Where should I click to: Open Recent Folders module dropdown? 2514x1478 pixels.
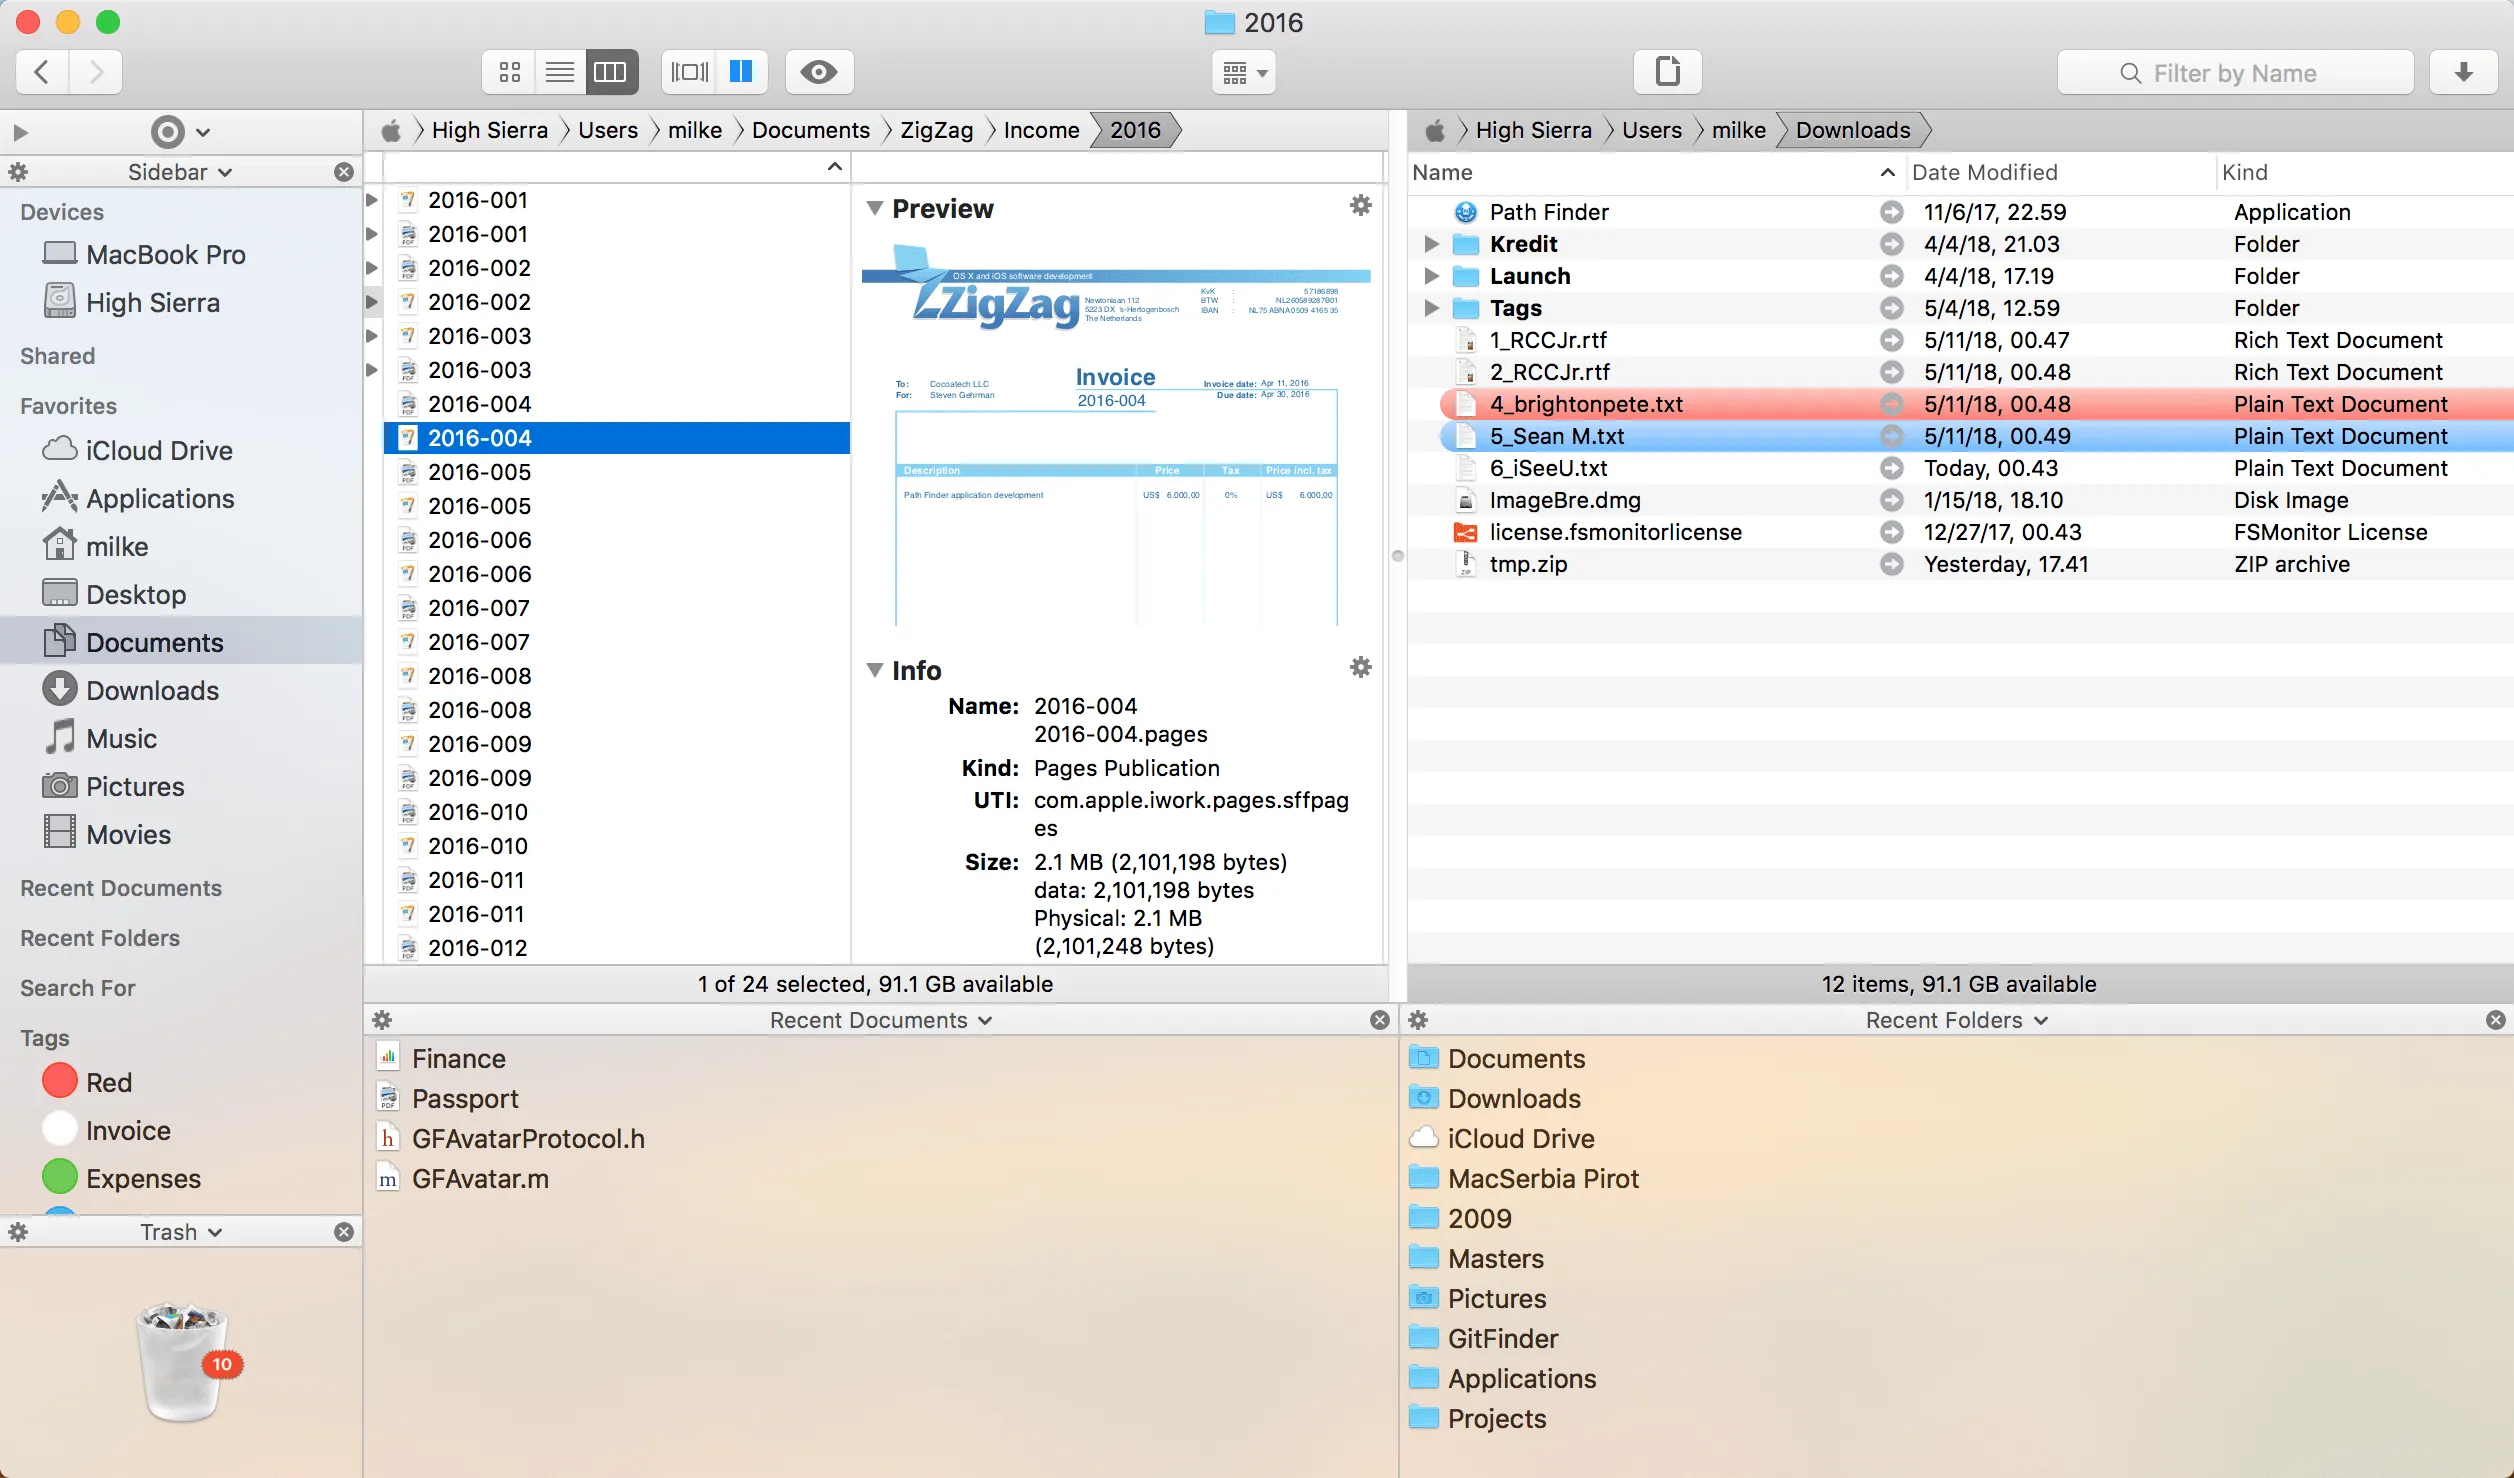coord(1956,1020)
